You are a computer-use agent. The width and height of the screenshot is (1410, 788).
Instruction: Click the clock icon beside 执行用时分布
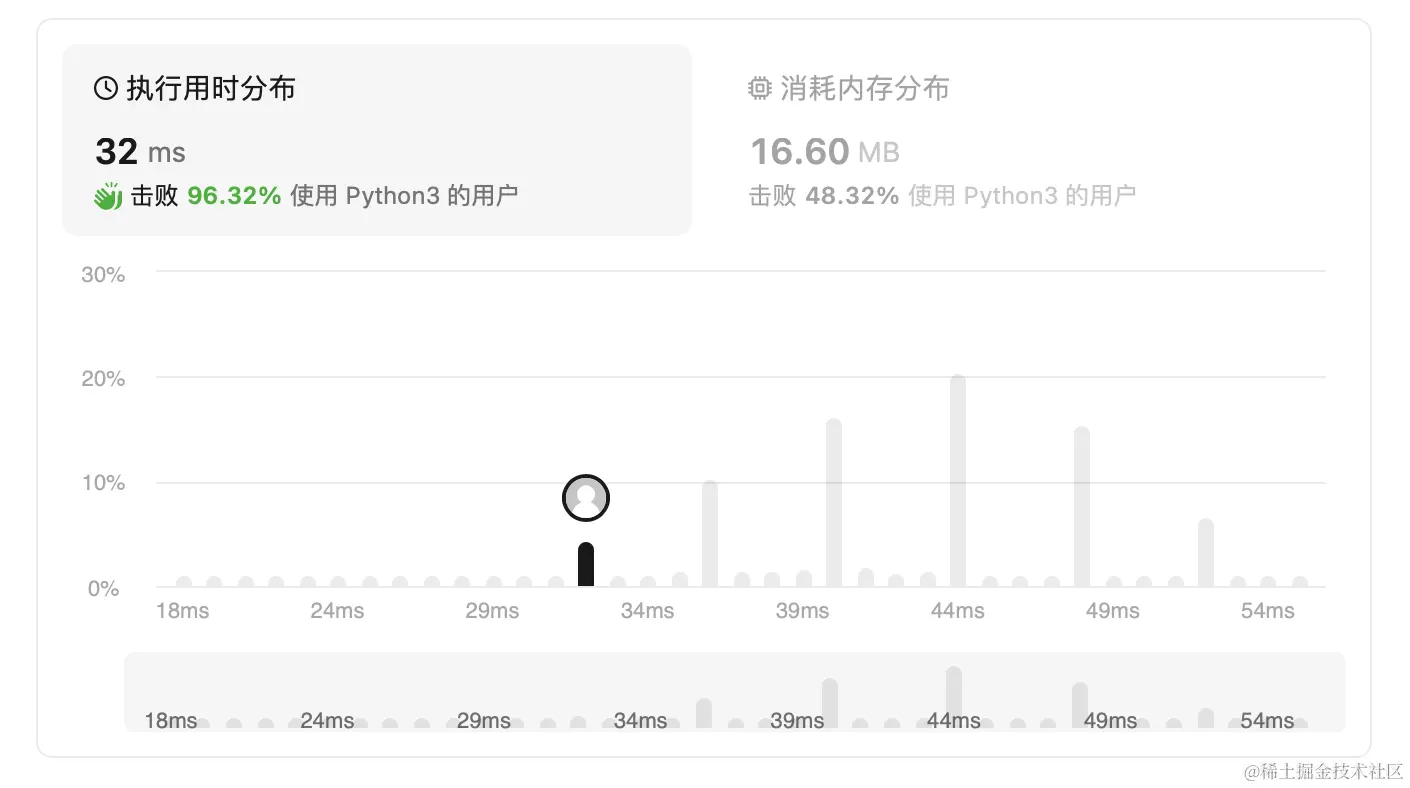pos(105,88)
